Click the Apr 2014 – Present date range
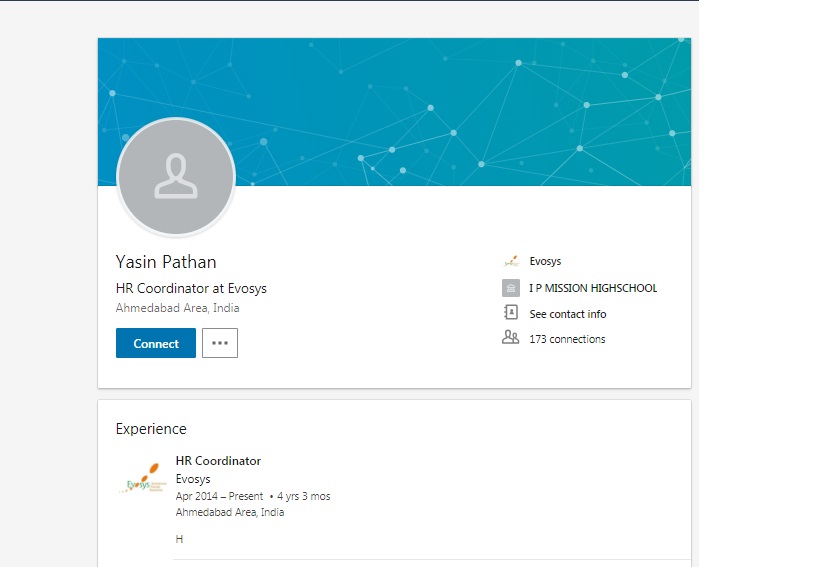Screen dimensions: 819x567 click(219, 496)
